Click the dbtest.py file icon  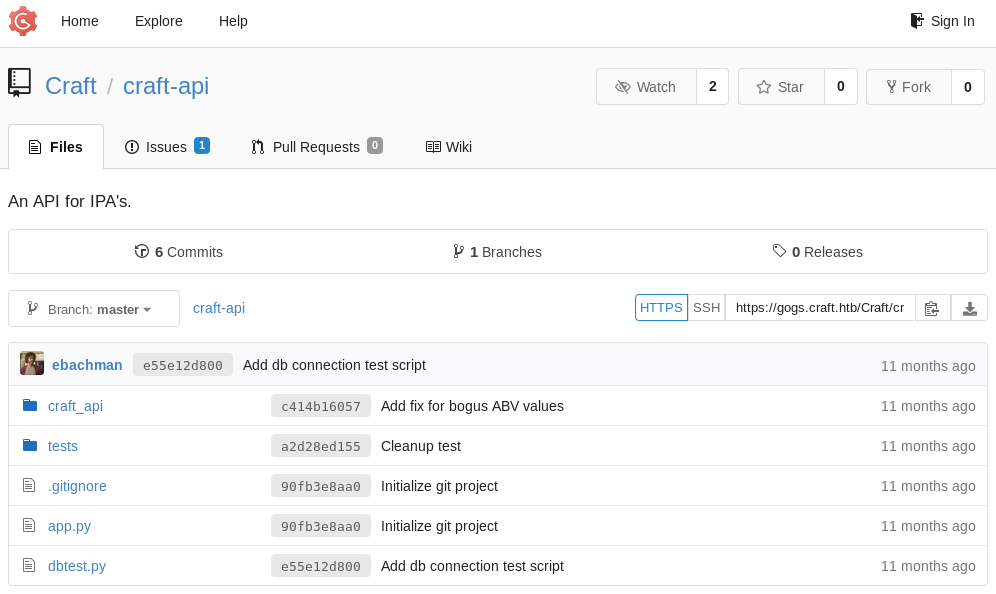pos(29,565)
